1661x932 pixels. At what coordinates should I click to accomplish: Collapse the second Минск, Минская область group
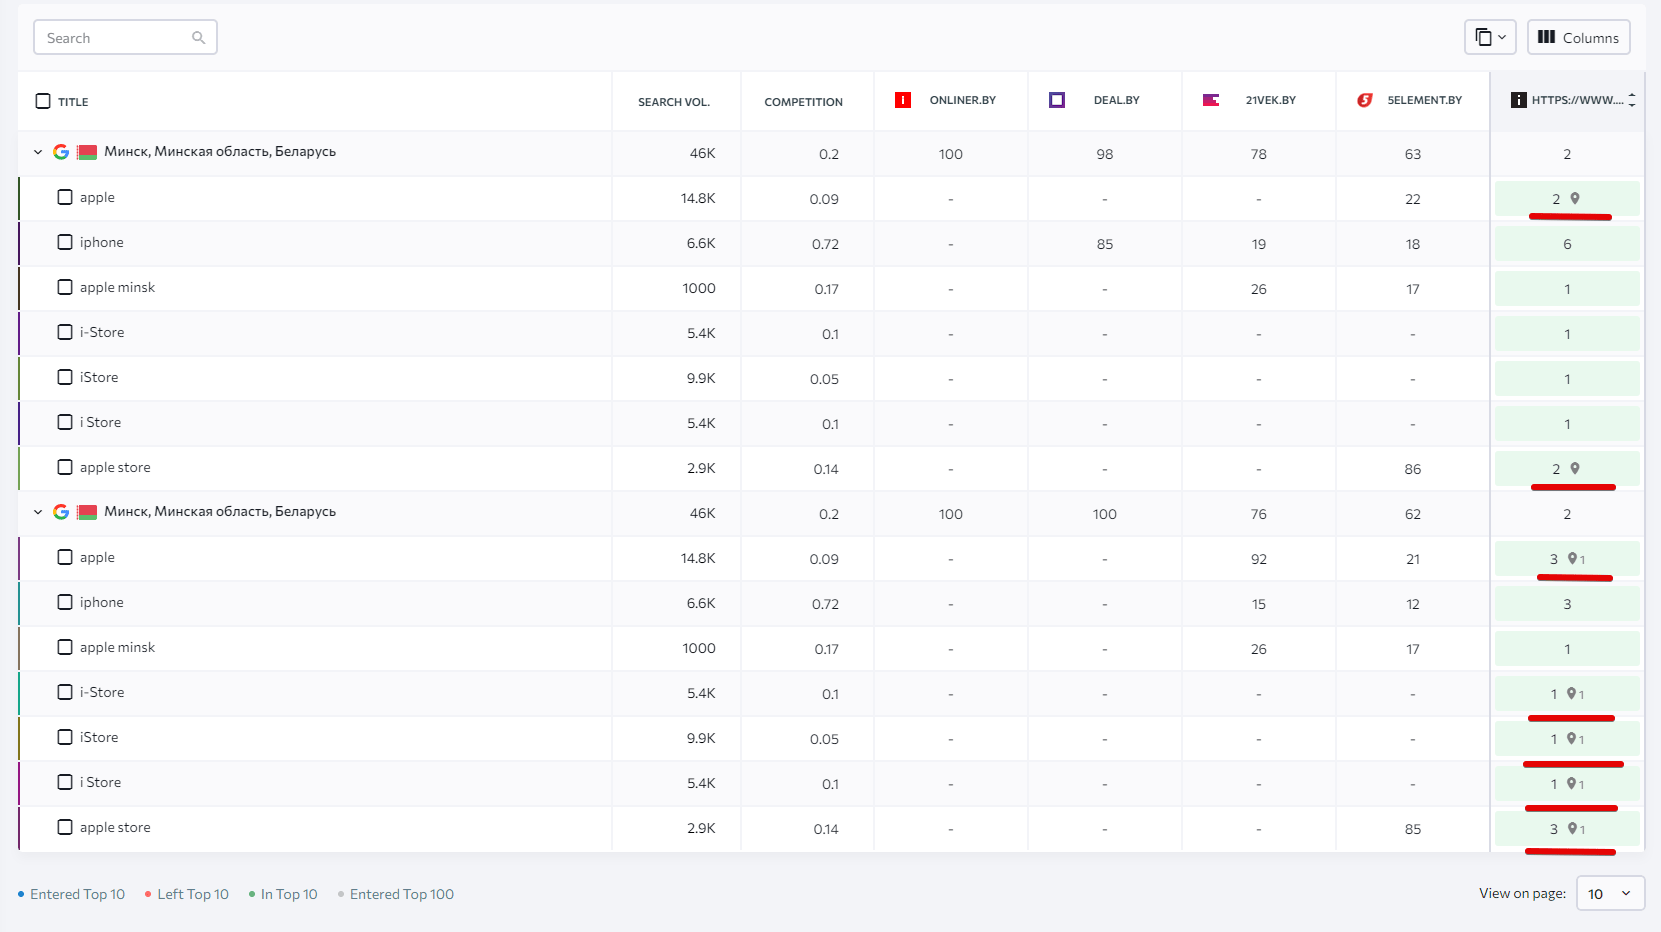[38, 512]
